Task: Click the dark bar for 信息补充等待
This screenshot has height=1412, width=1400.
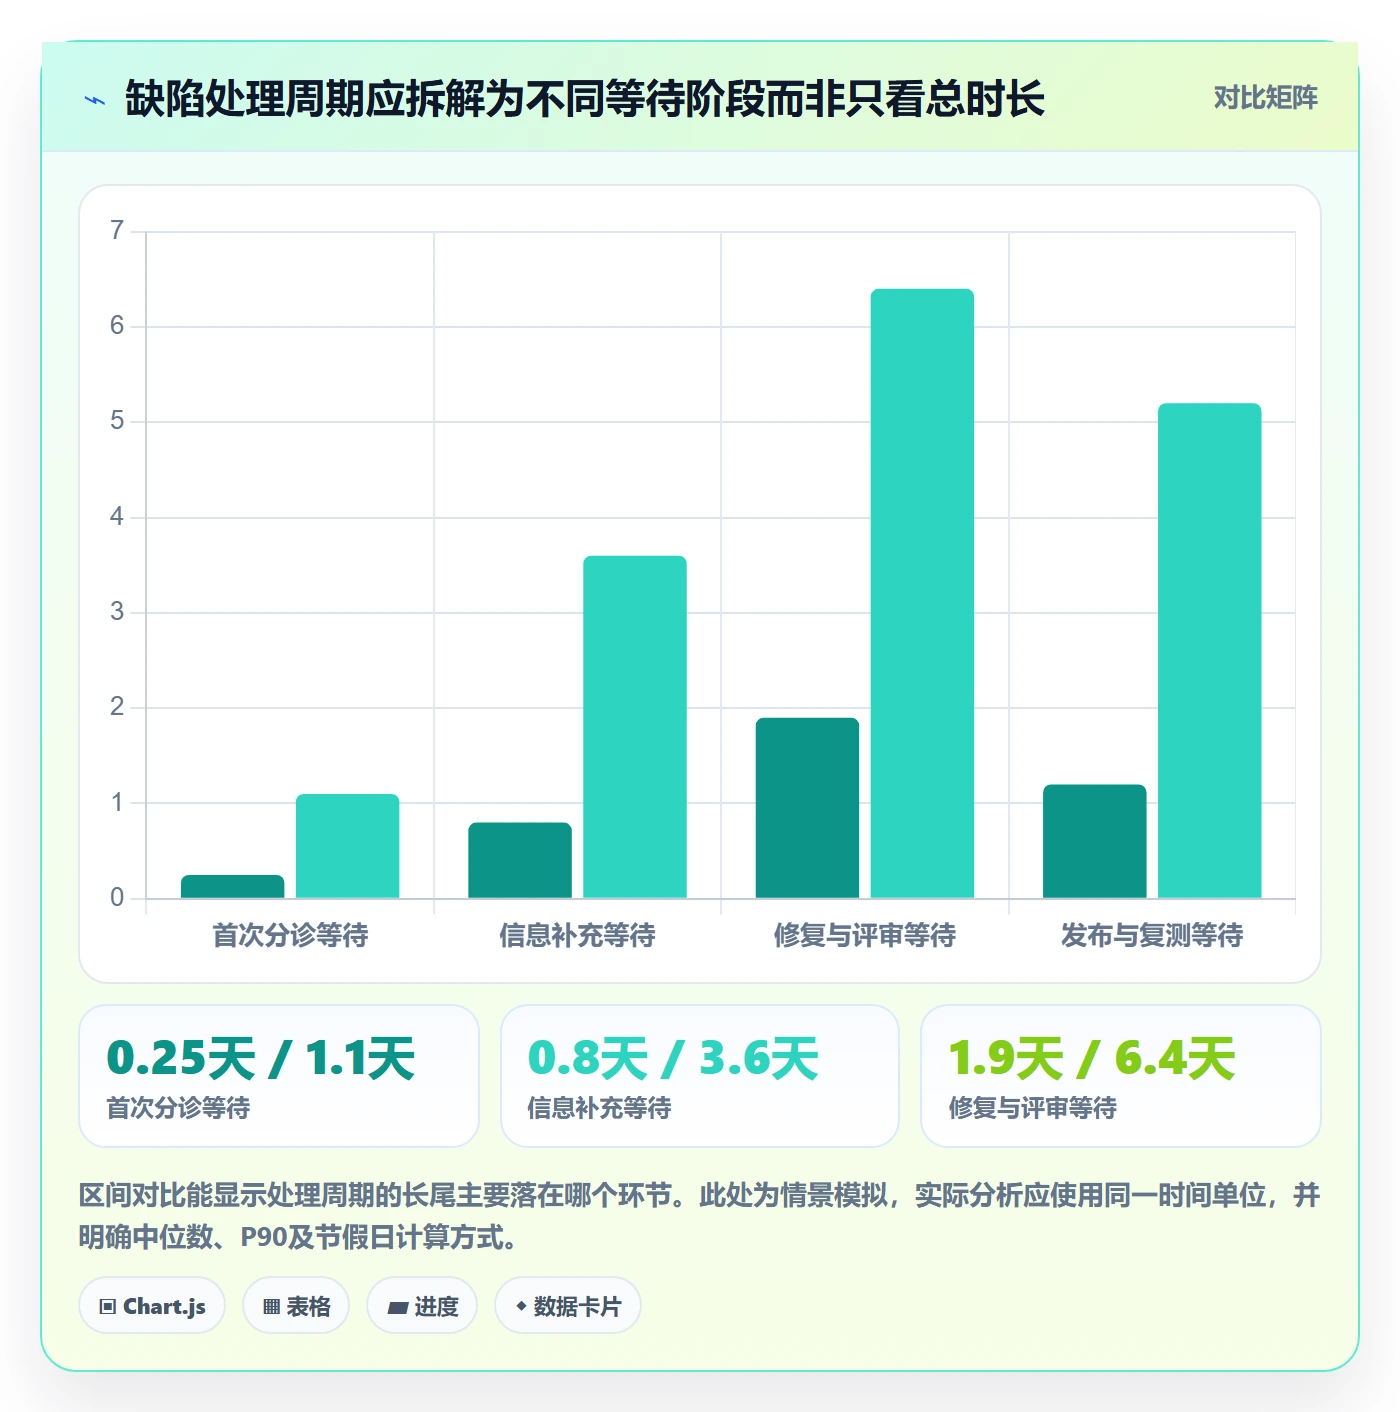Action: pos(520,860)
